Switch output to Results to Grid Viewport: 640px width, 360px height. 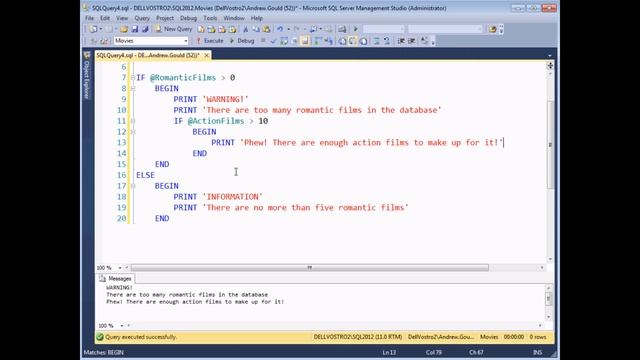point(353,41)
